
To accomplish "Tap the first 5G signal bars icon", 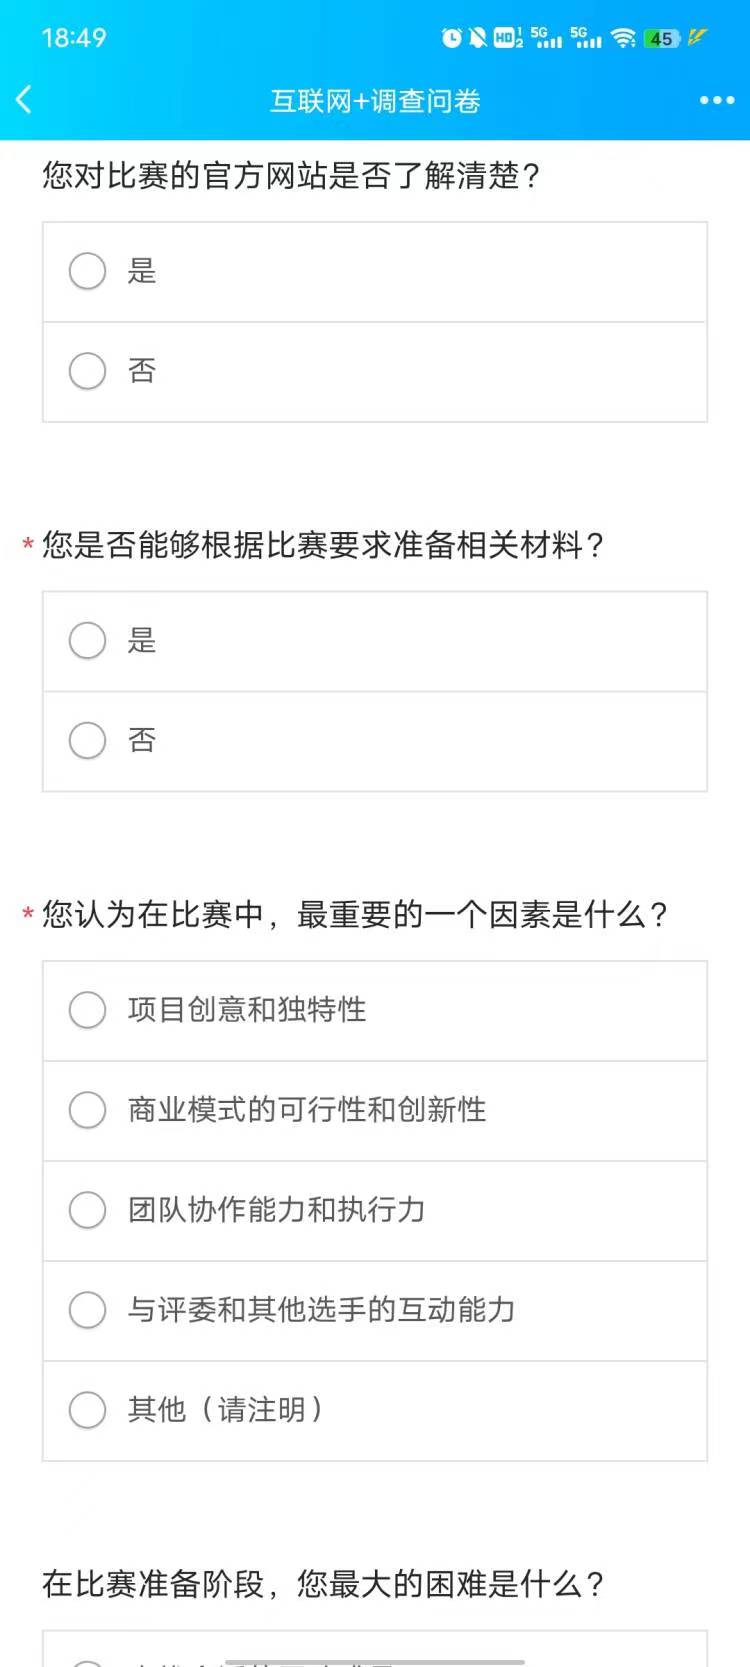I will coord(546,38).
